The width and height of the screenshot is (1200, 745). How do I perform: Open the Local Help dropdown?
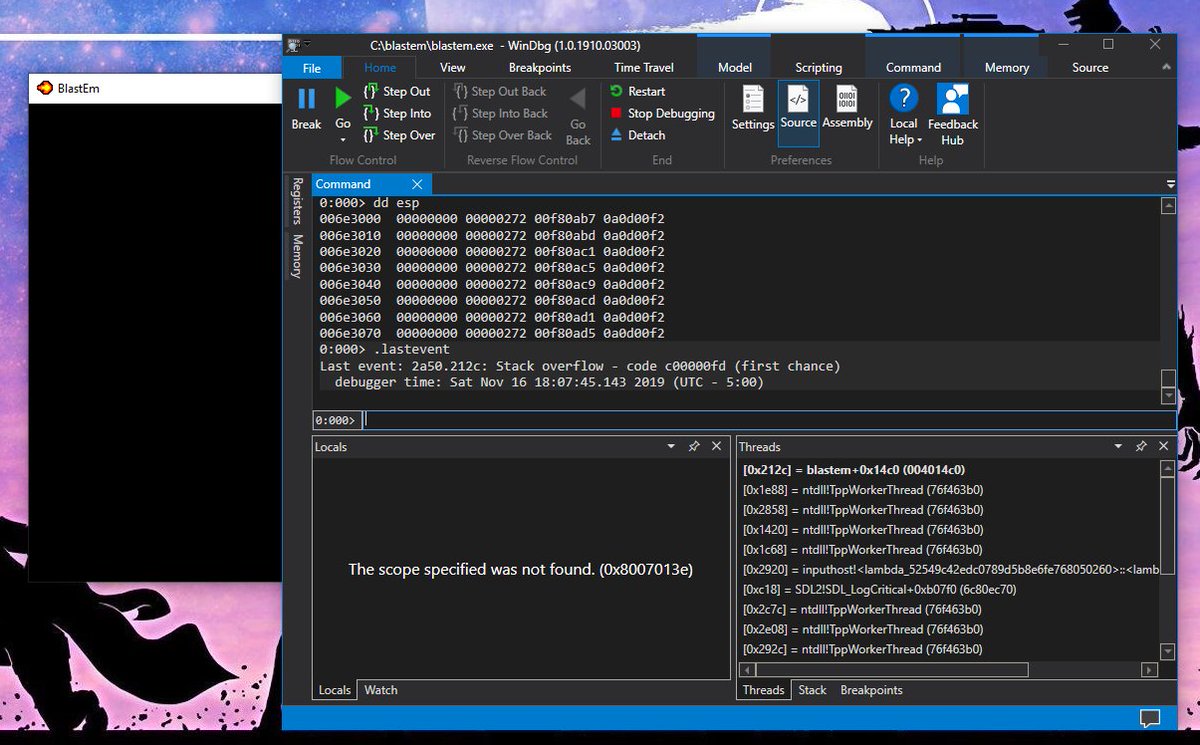(x=903, y=116)
